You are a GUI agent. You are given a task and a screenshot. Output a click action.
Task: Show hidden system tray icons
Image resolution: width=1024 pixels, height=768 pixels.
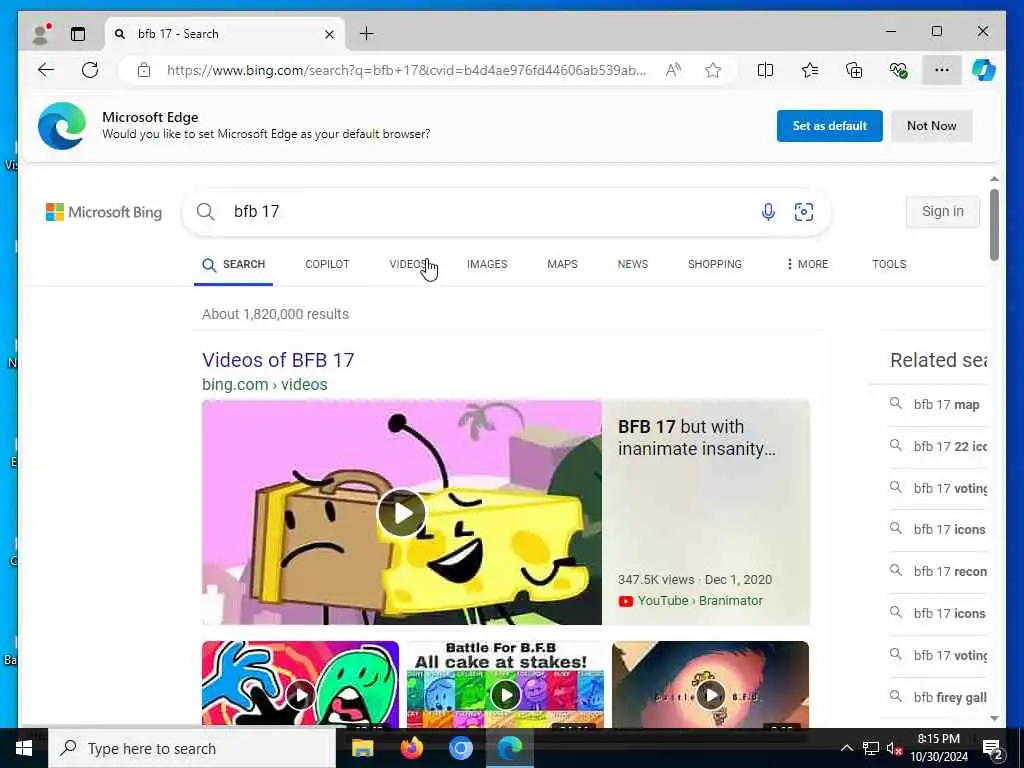point(846,748)
